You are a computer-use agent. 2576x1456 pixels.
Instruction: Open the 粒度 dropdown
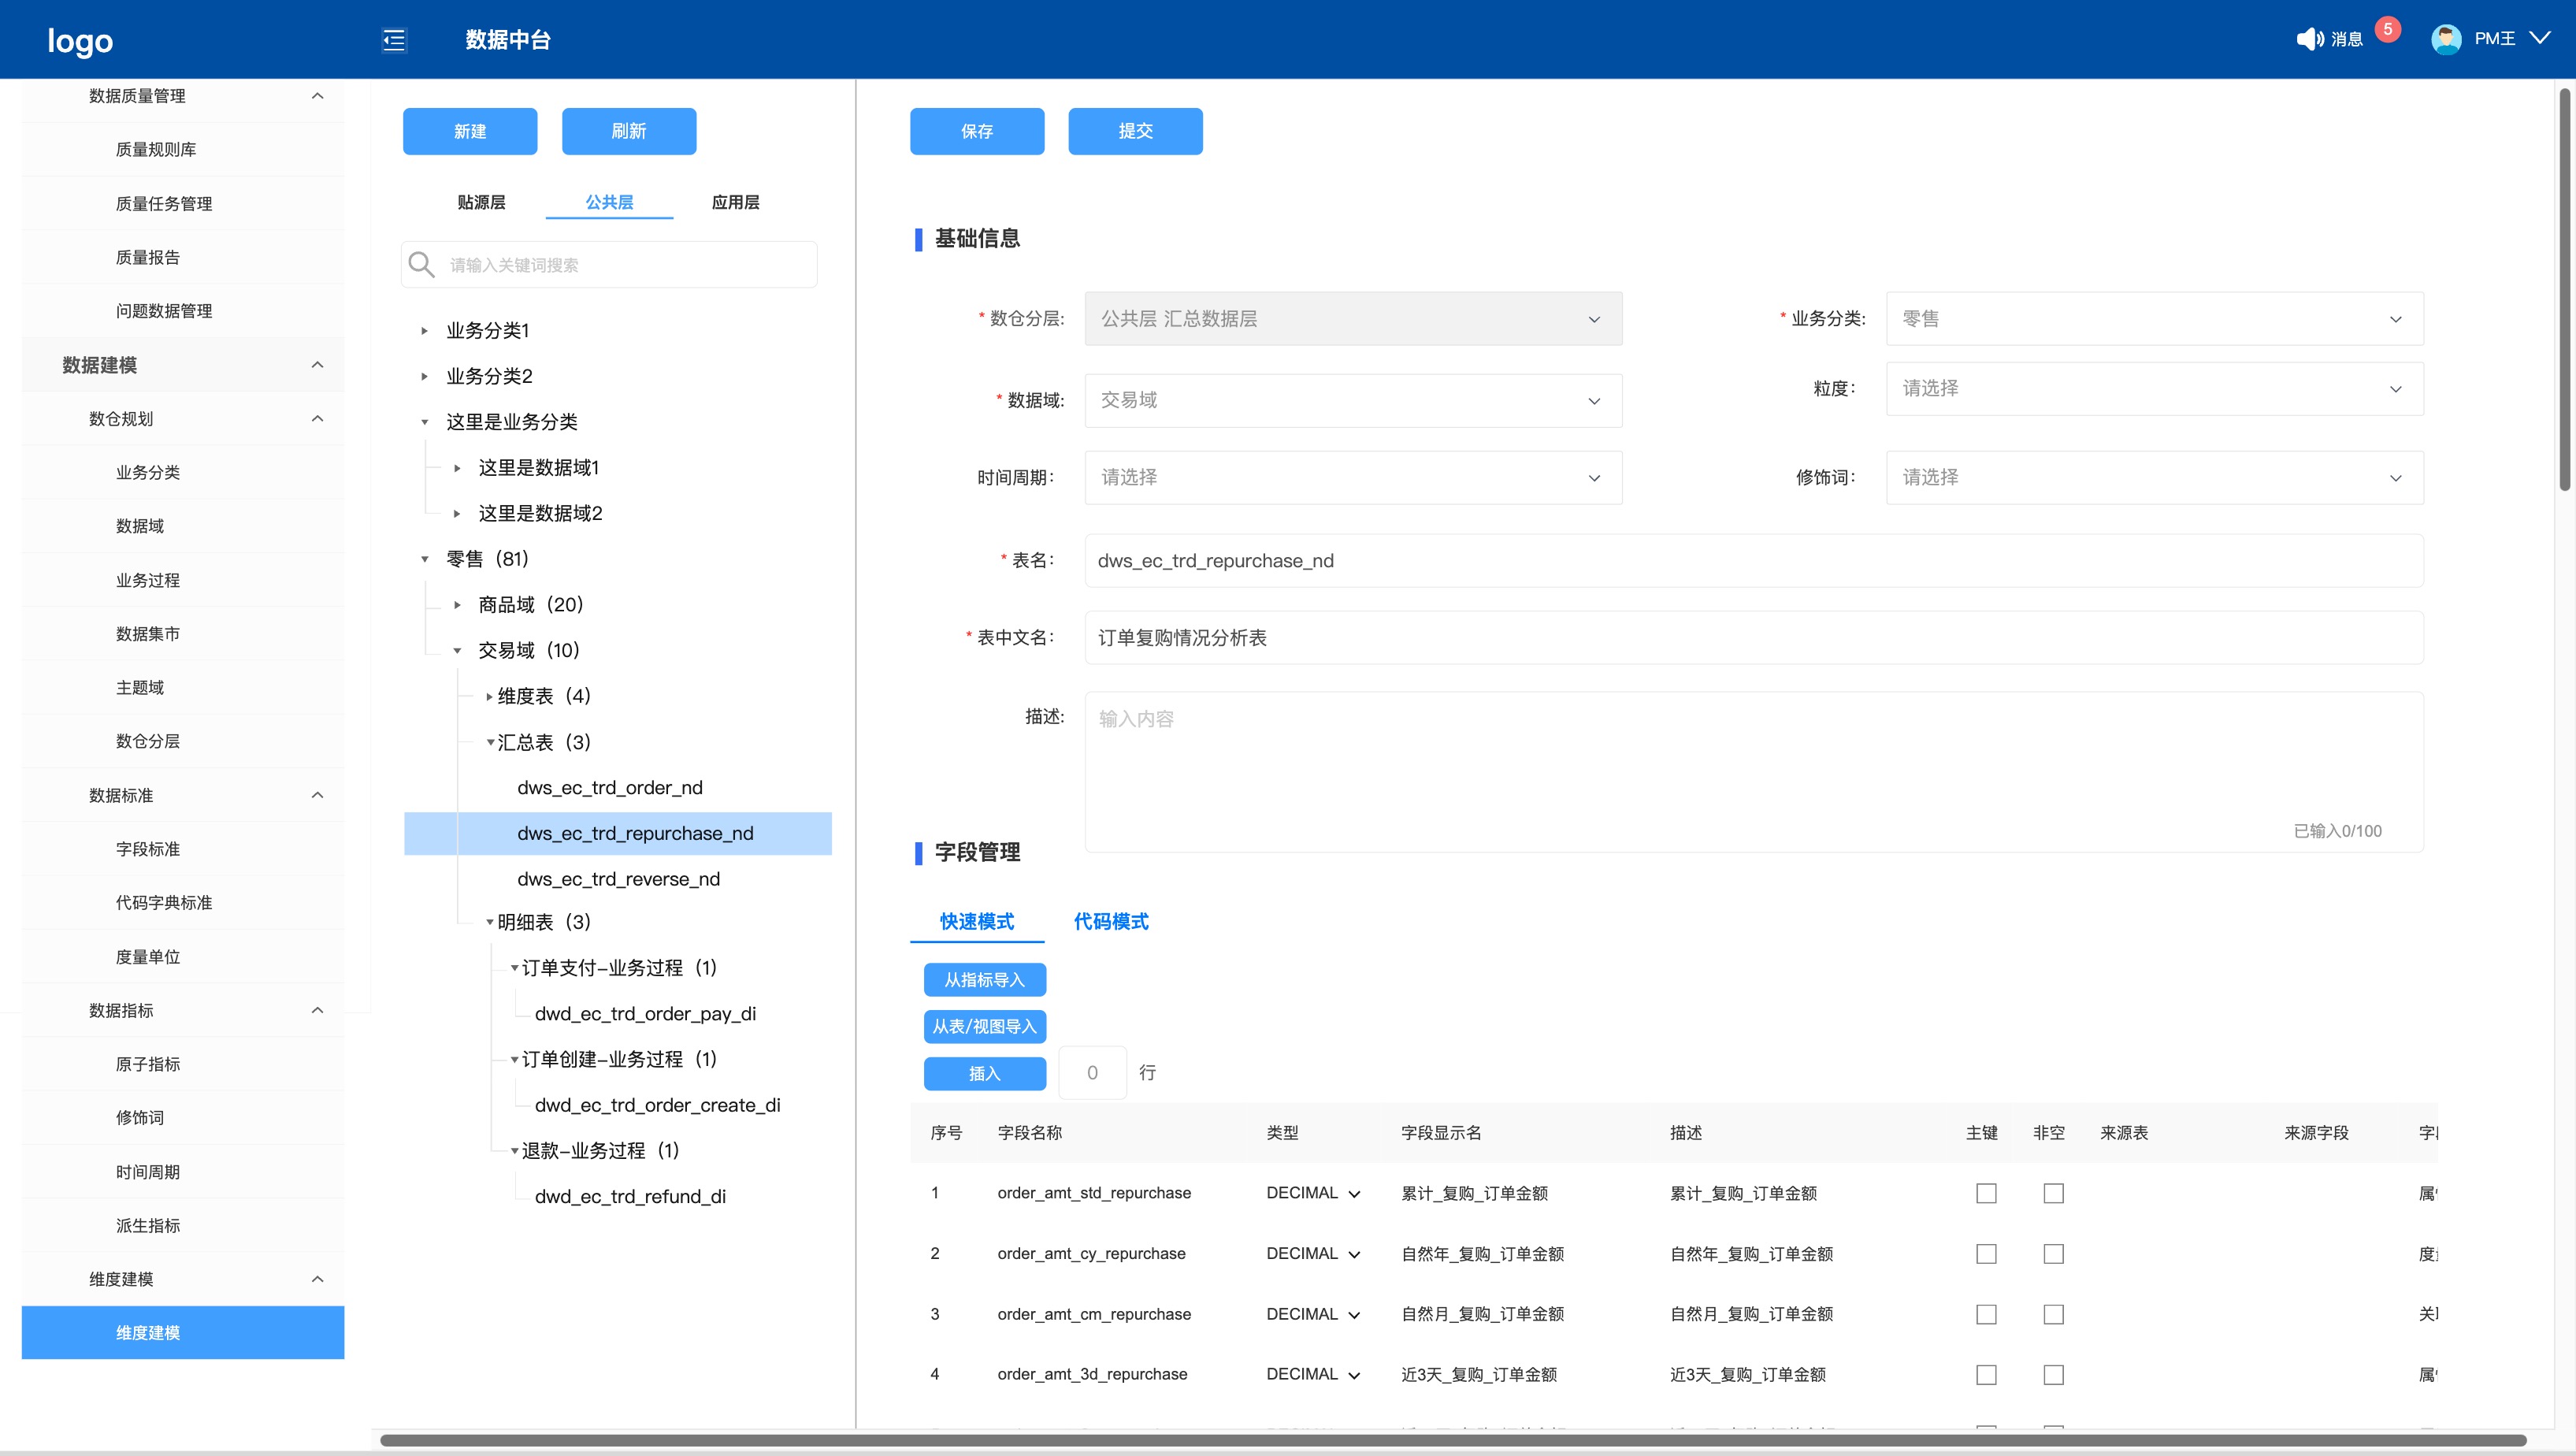click(2154, 389)
